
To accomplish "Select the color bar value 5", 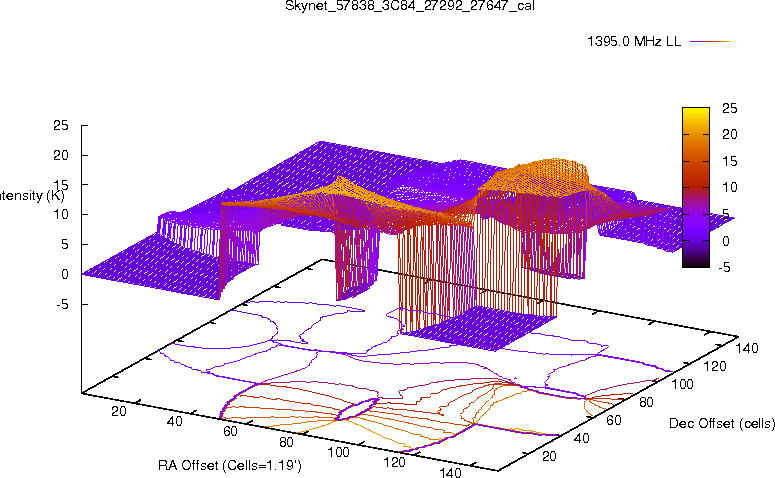I will pos(726,214).
